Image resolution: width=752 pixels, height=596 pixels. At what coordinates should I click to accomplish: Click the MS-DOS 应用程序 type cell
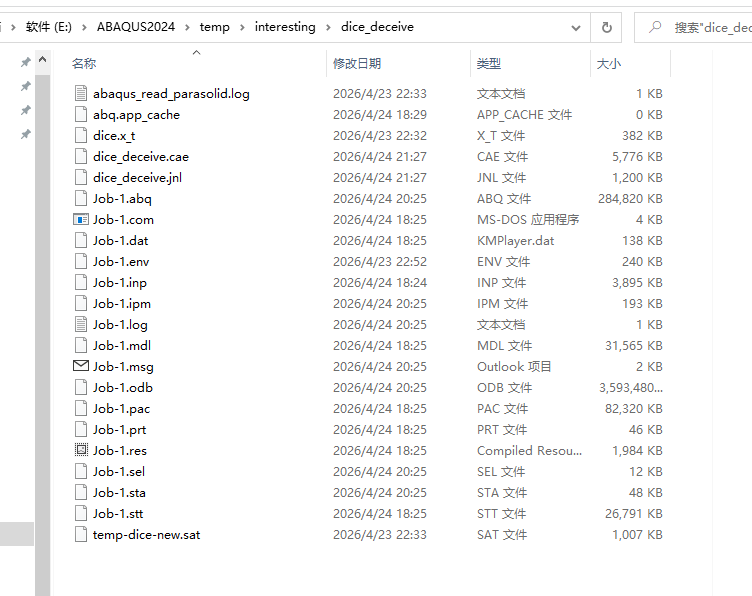coord(528,220)
